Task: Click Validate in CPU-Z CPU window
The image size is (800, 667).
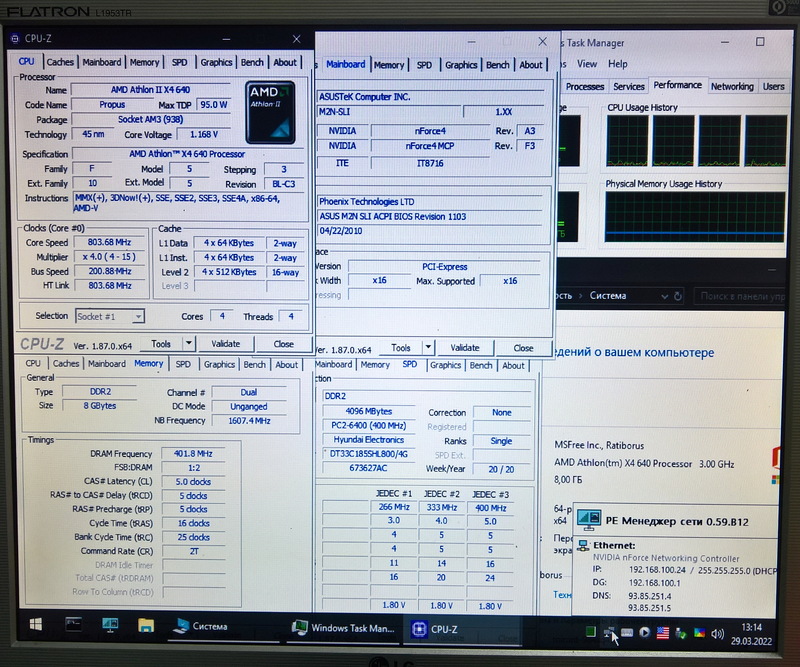Action: coord(226,343)
